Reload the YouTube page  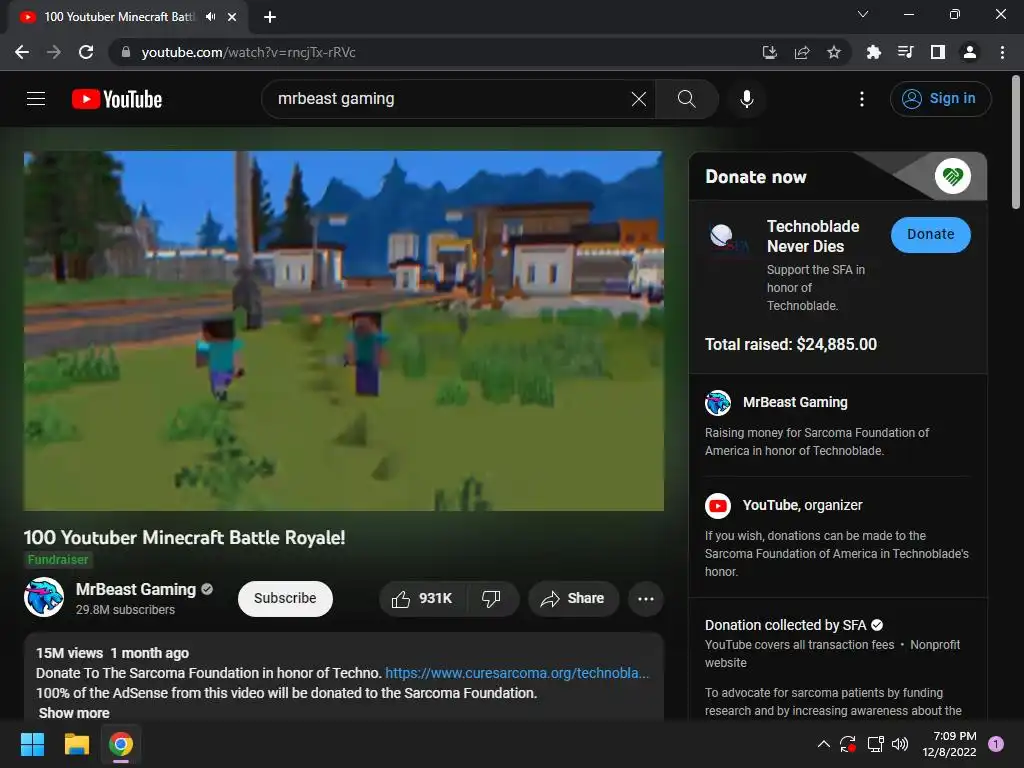[86, 52]
